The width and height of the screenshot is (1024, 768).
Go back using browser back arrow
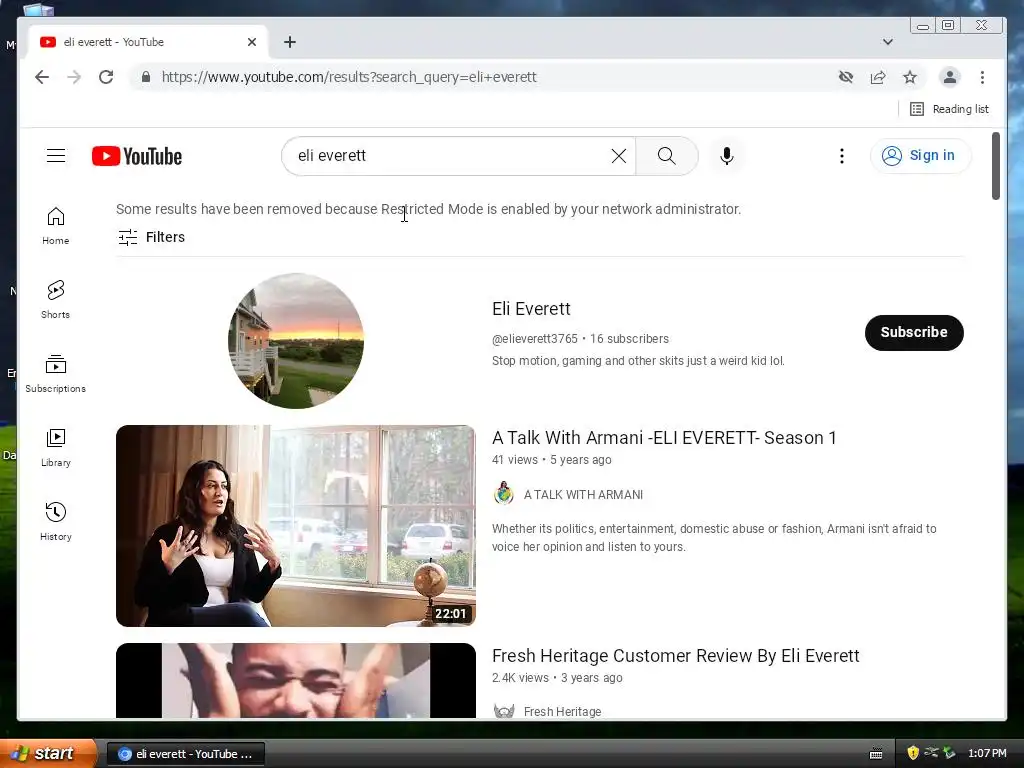[42, 77]
